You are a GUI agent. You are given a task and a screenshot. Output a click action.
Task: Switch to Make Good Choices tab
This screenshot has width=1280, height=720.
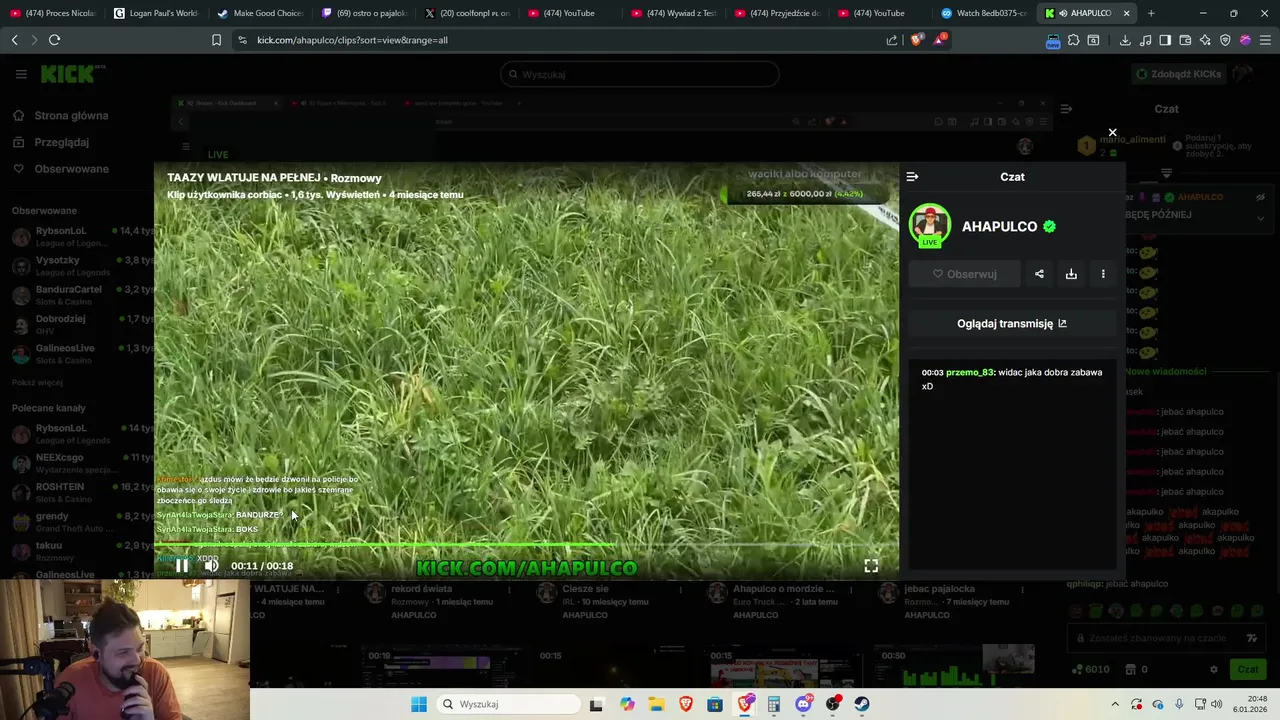[x=260, y=13]
